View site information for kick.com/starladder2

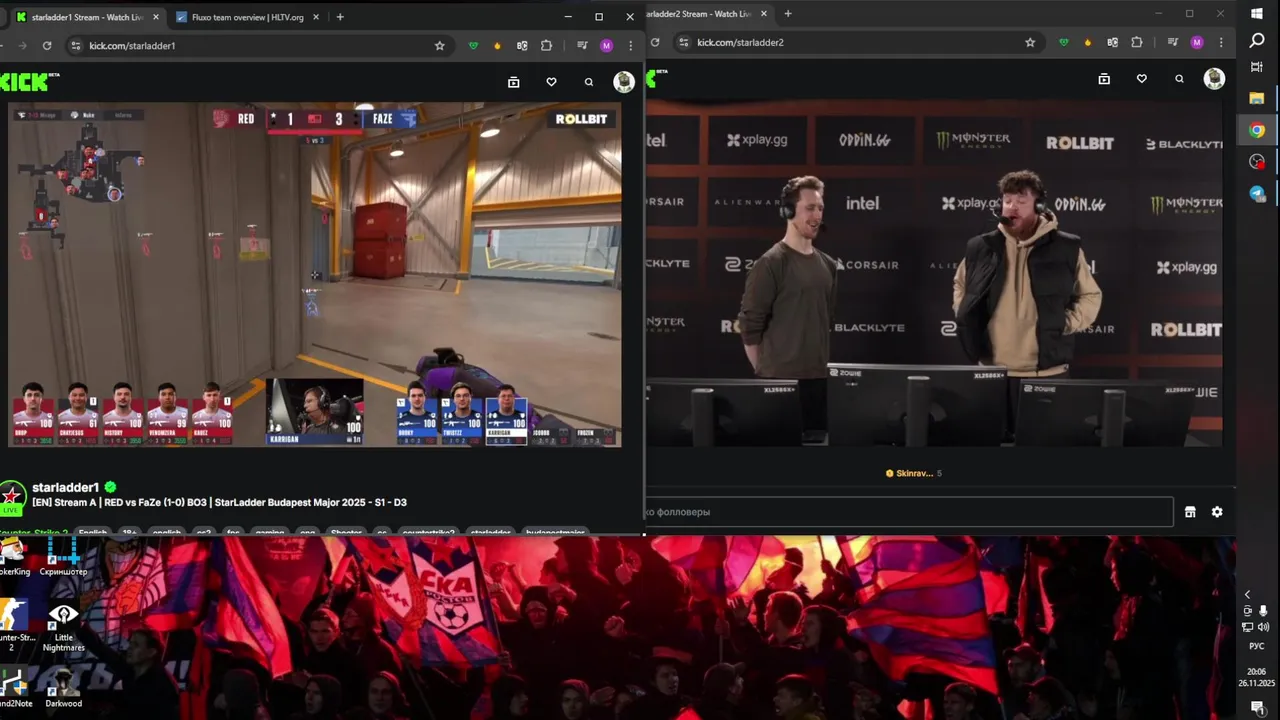tap(684, 42)
